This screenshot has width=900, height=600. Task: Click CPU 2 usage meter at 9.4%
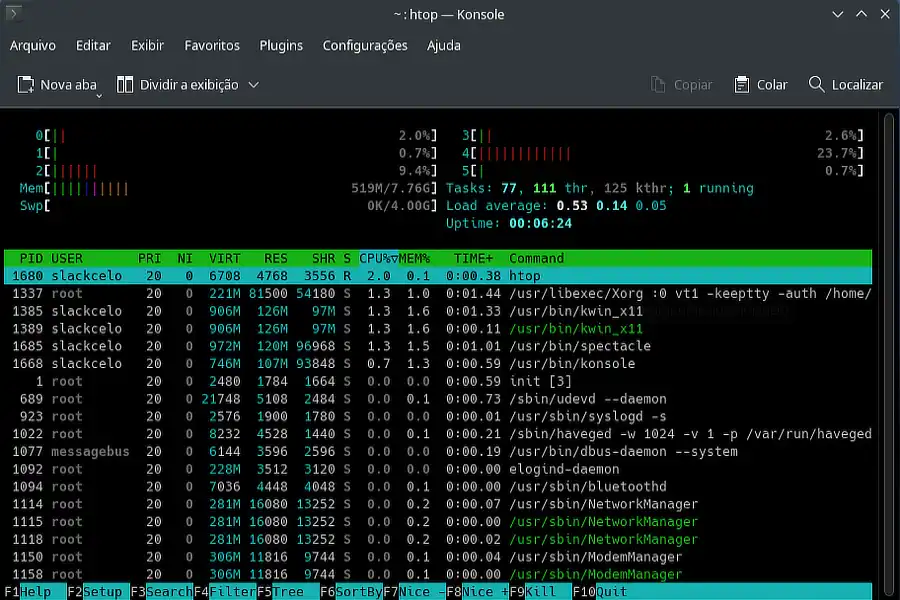236,171
